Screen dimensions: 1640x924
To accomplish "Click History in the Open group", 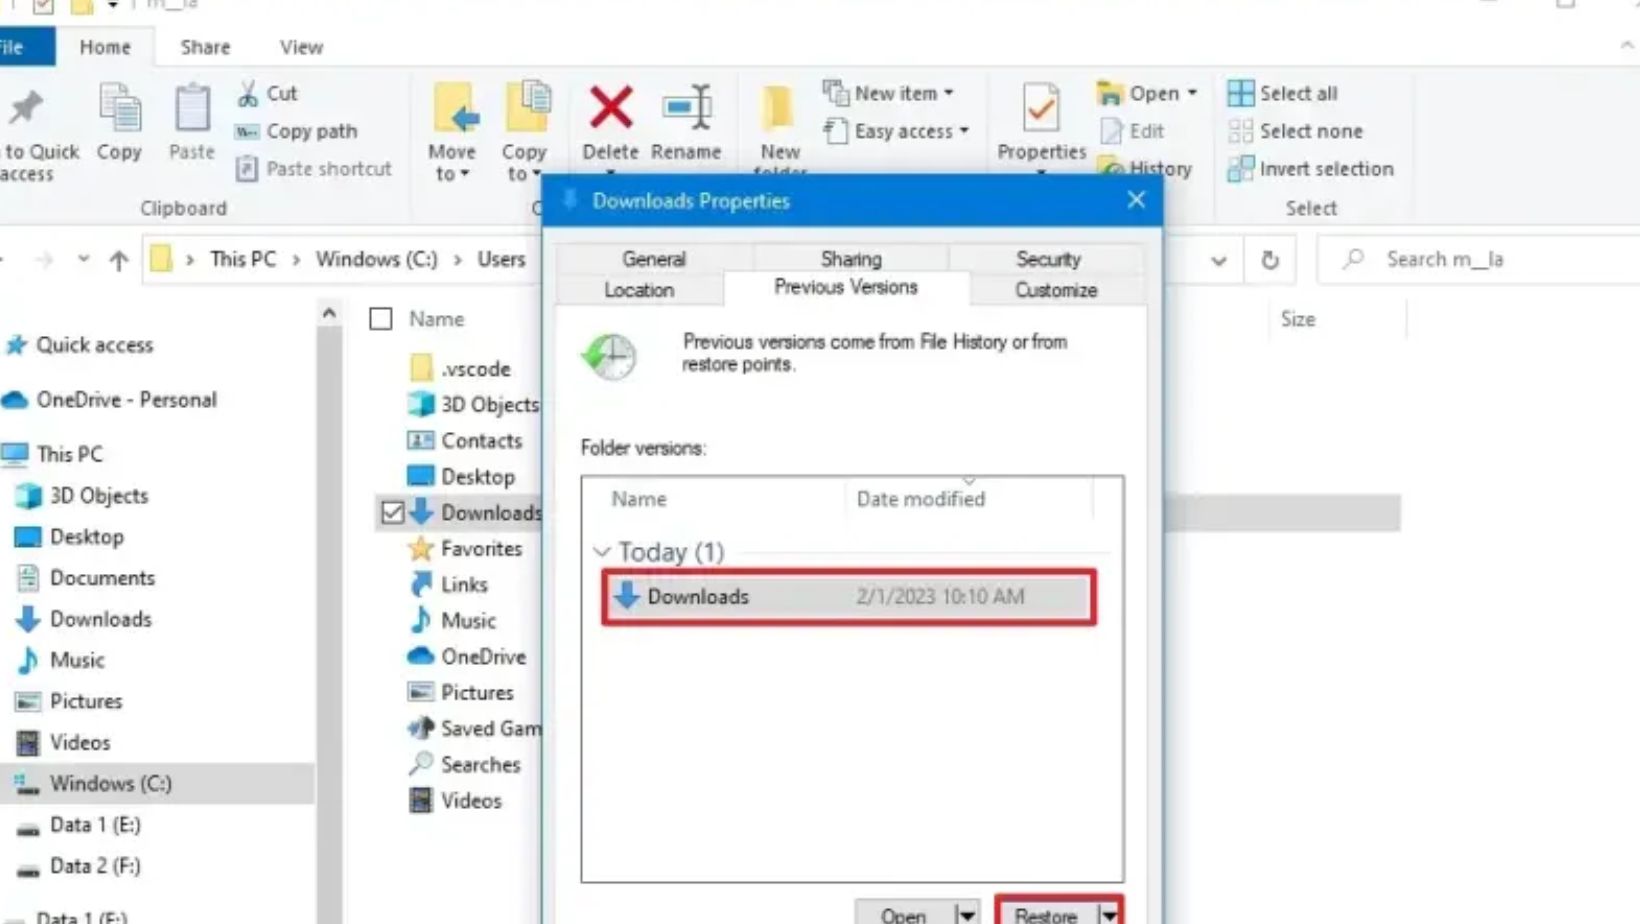I will [x=1146, y=168].
